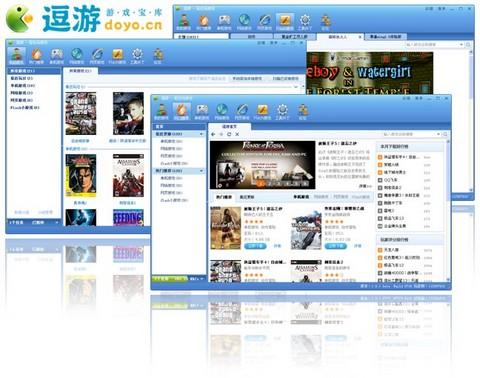Click the search magnifier icon in the front window

click(x=445, y=134)
